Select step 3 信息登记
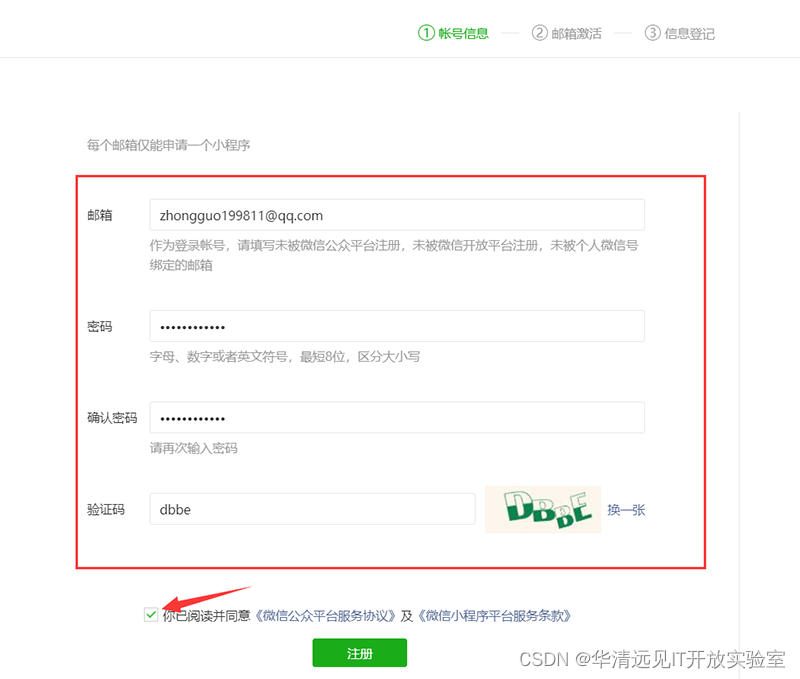 (x=680, y=33)
